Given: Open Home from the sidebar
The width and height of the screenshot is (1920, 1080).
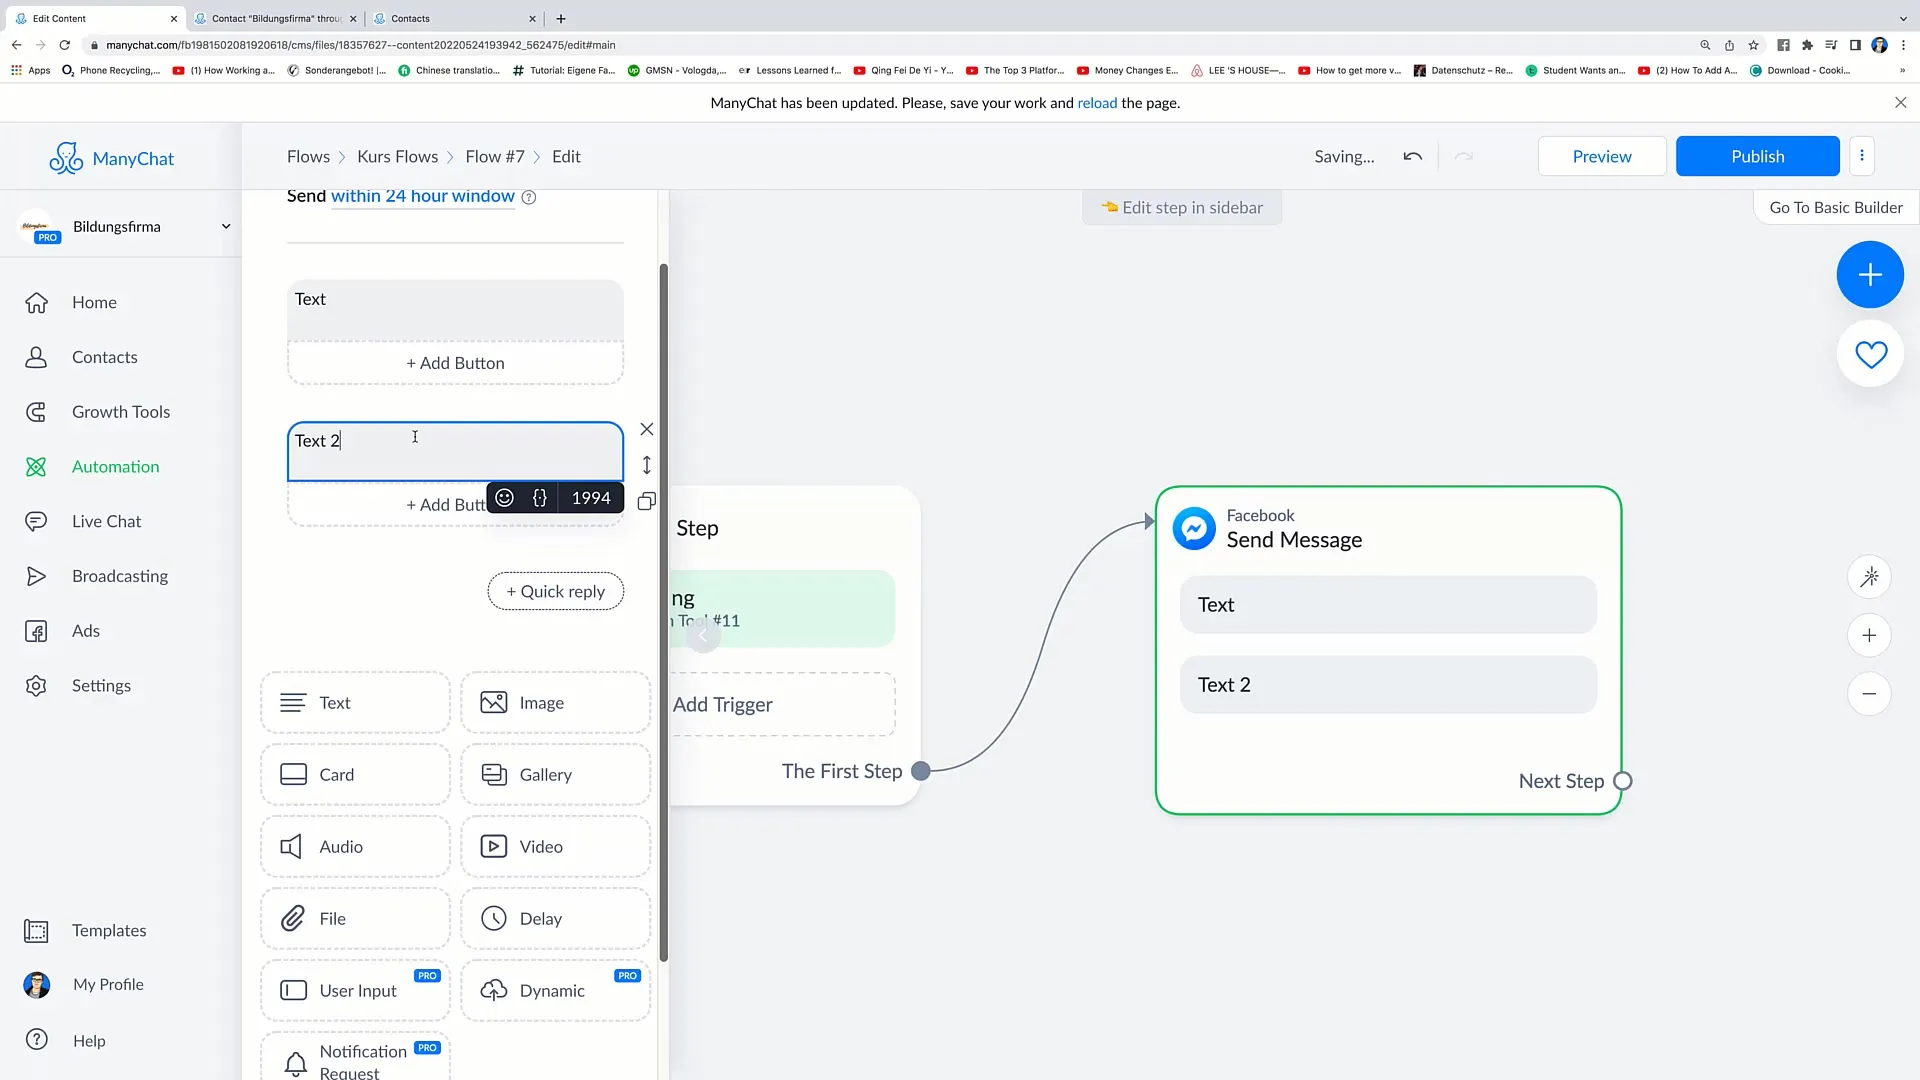Looking at the screenshot, I should tap(94, 302).
